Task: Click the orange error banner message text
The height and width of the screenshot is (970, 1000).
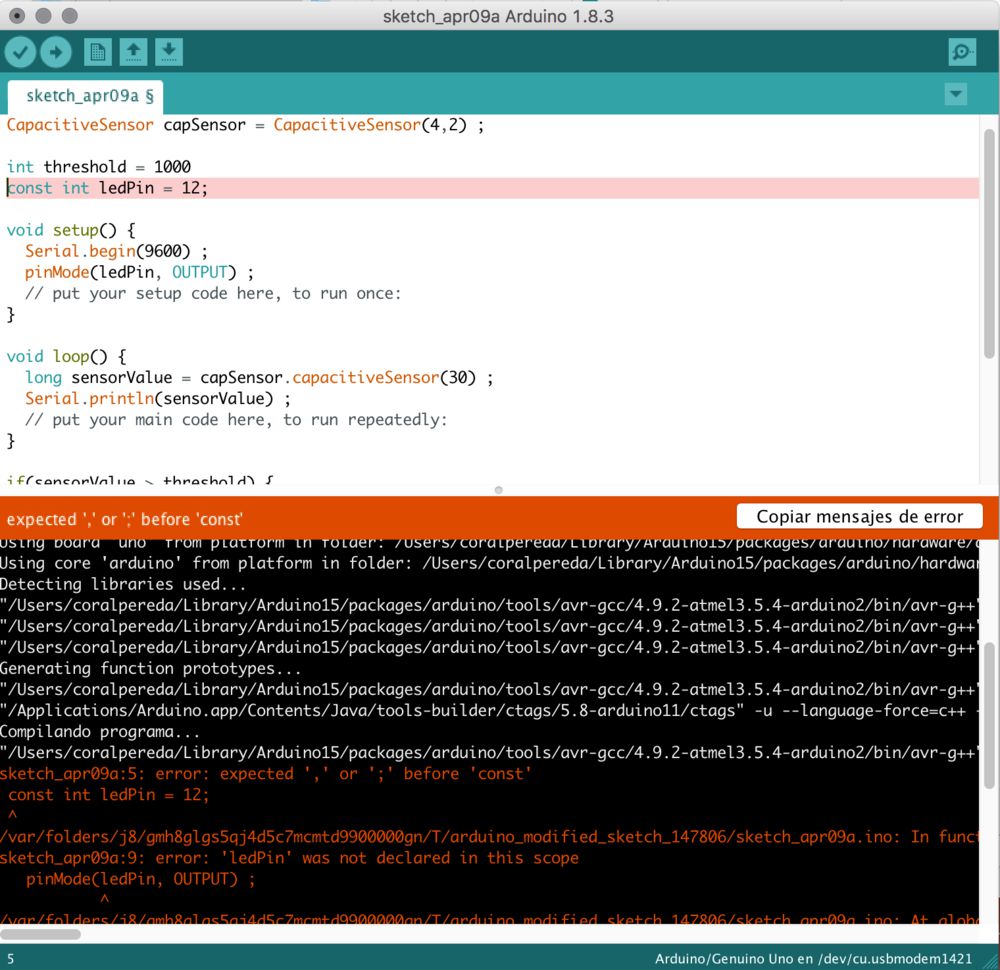Action: tap(124, 519)
